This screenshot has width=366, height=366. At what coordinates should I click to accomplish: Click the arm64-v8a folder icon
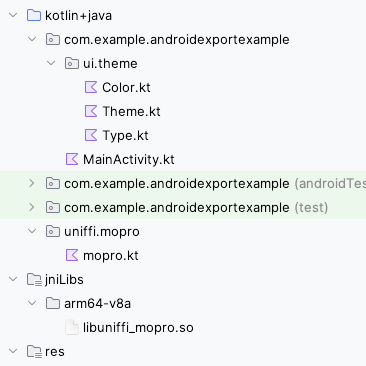coord(53,303)
